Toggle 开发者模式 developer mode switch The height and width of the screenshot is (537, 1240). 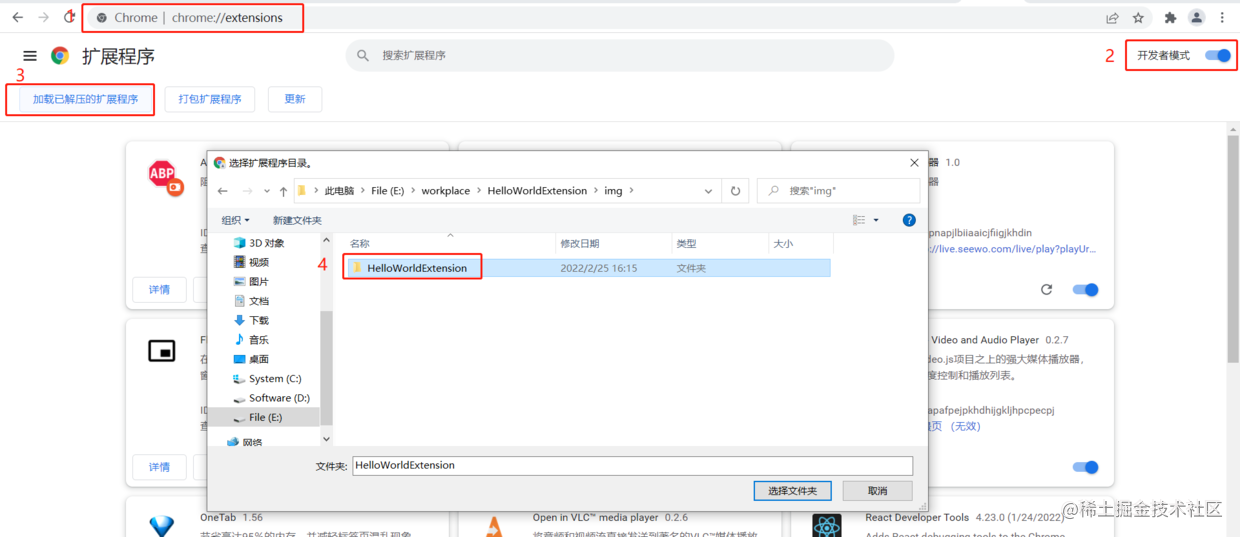point(1218,55)
